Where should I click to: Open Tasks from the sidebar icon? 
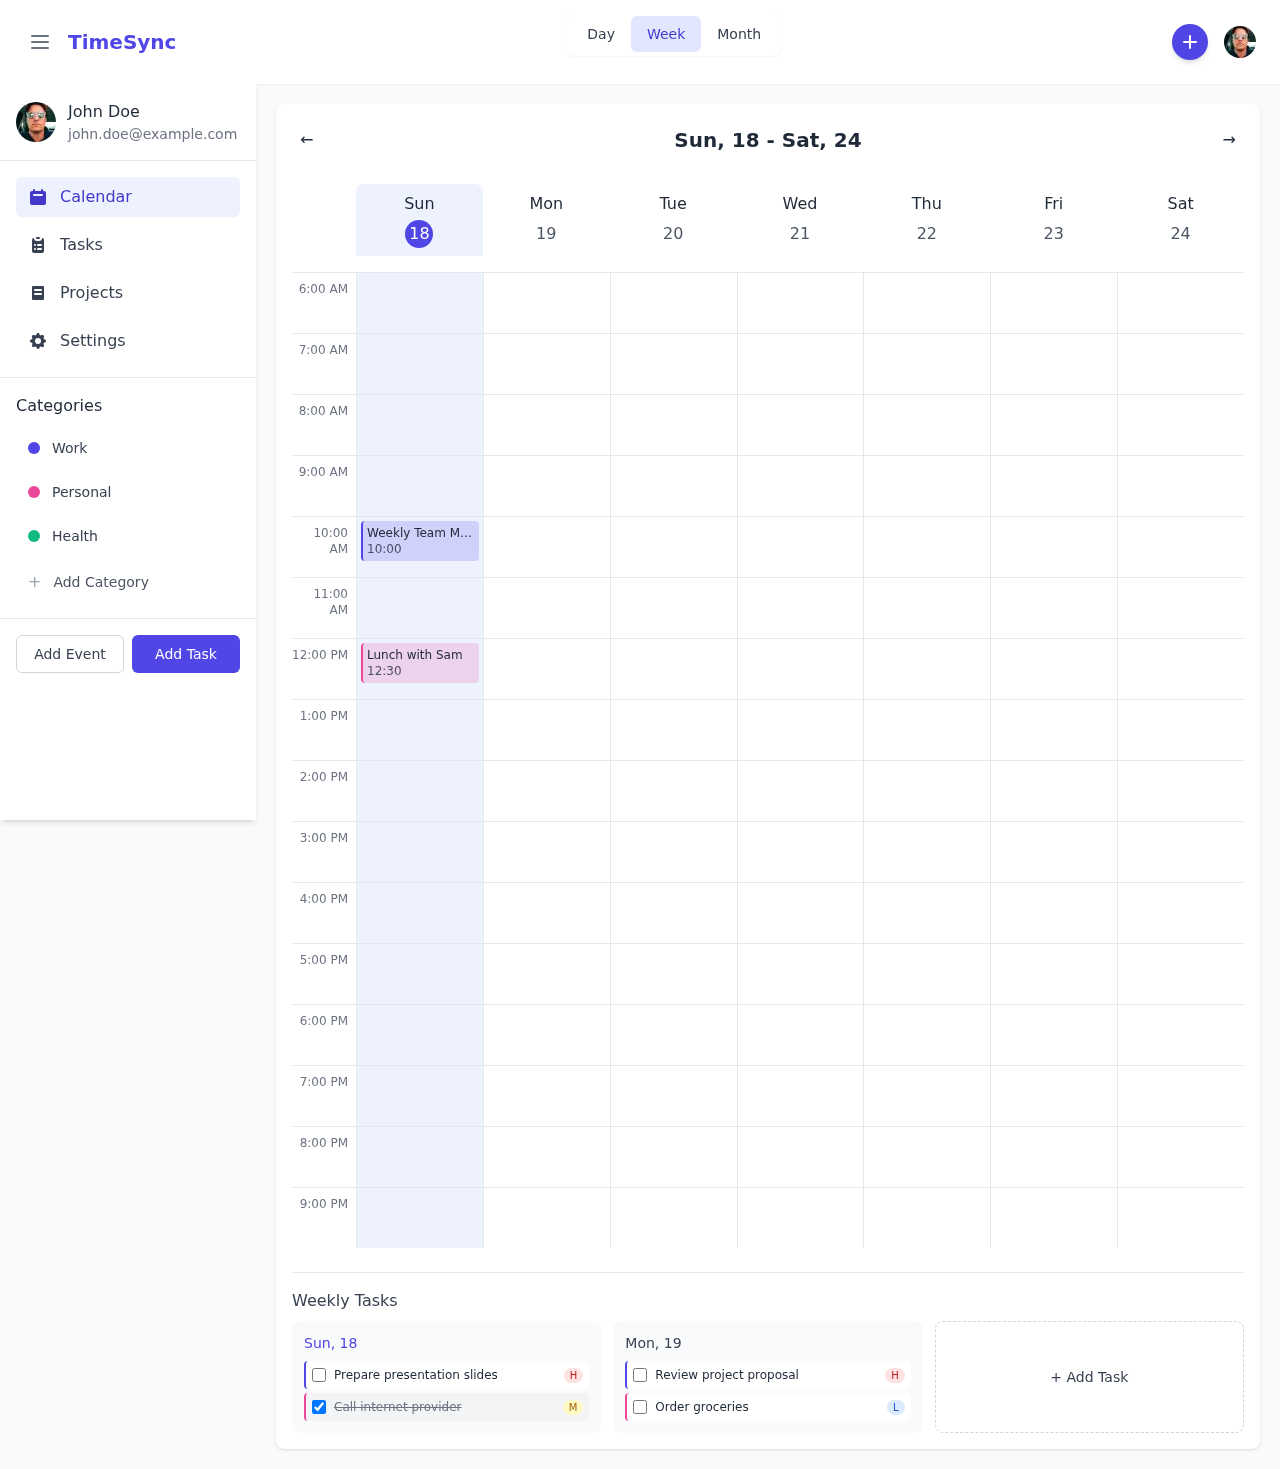click(37, 244)
